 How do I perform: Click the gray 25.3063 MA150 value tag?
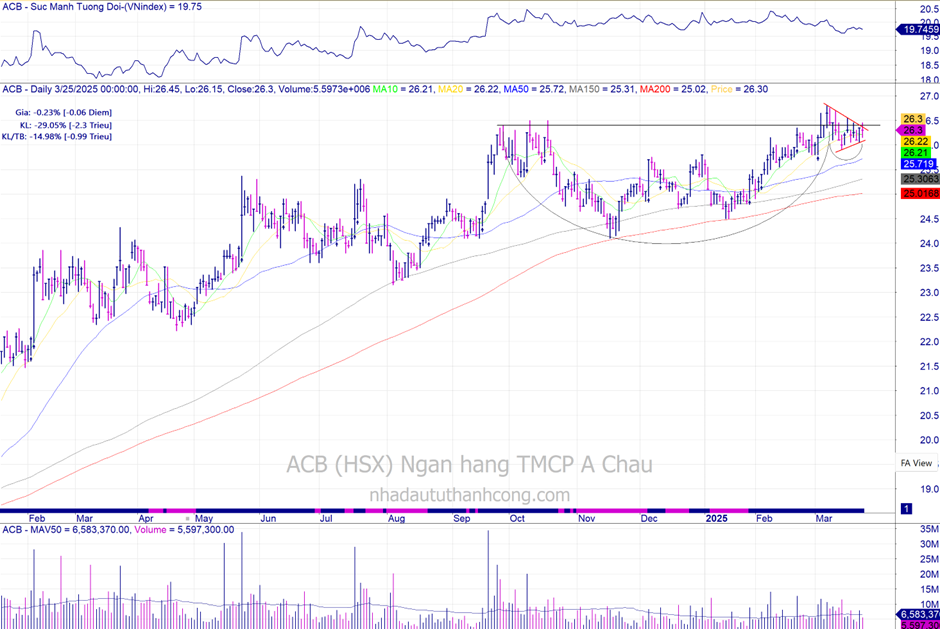[x=919, y=178]
